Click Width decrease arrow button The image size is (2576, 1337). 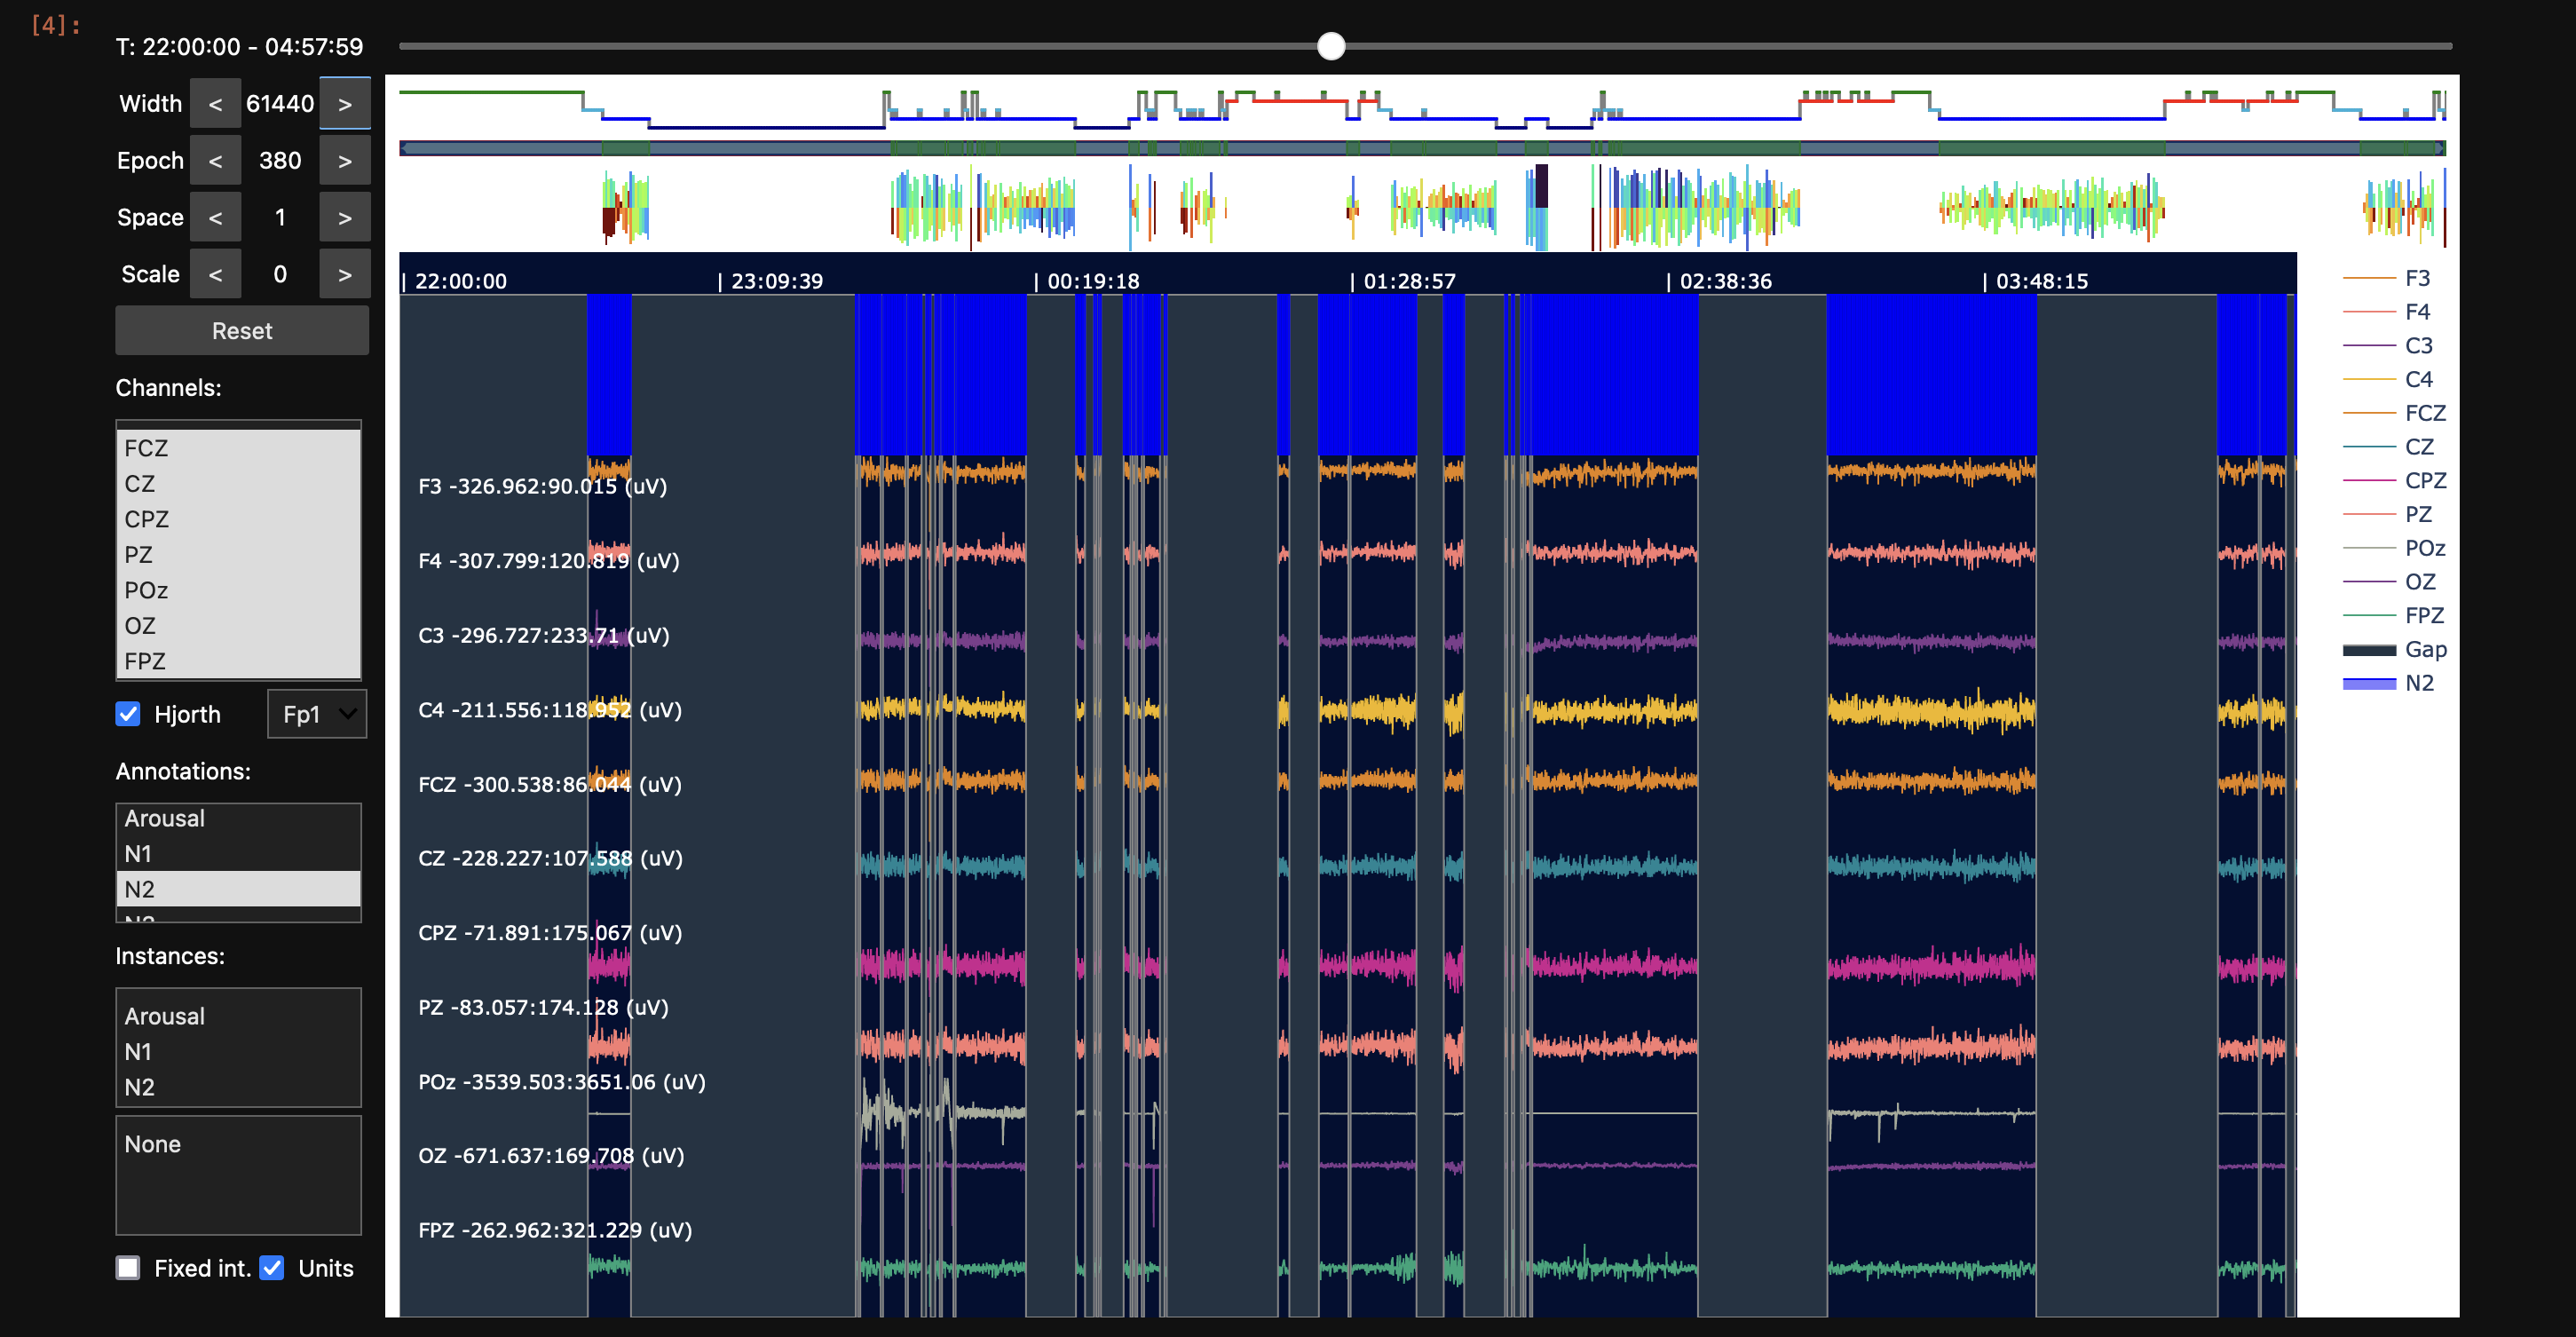(x=215, y=104)
